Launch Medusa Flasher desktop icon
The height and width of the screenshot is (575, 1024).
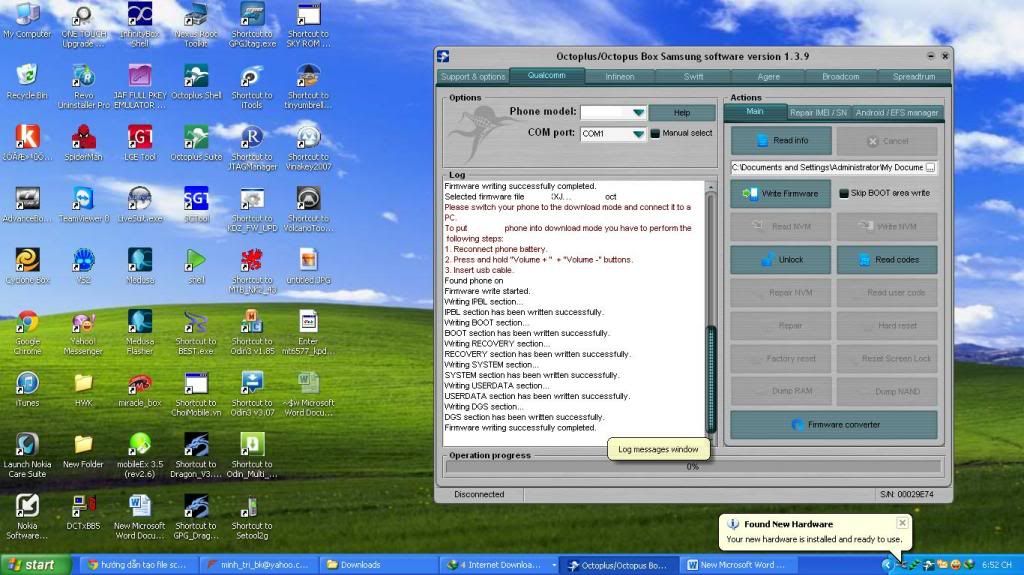(x=140, y=332)
